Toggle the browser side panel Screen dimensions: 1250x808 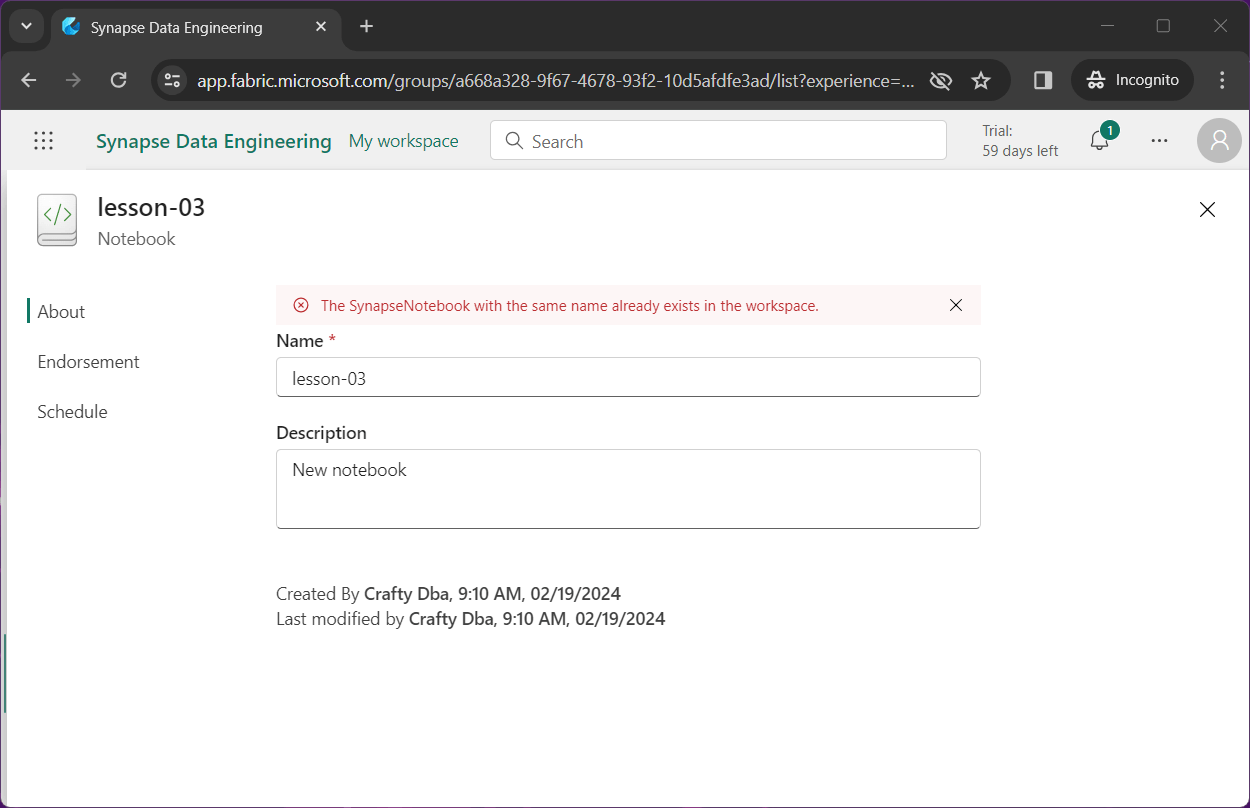(1043, 80)
